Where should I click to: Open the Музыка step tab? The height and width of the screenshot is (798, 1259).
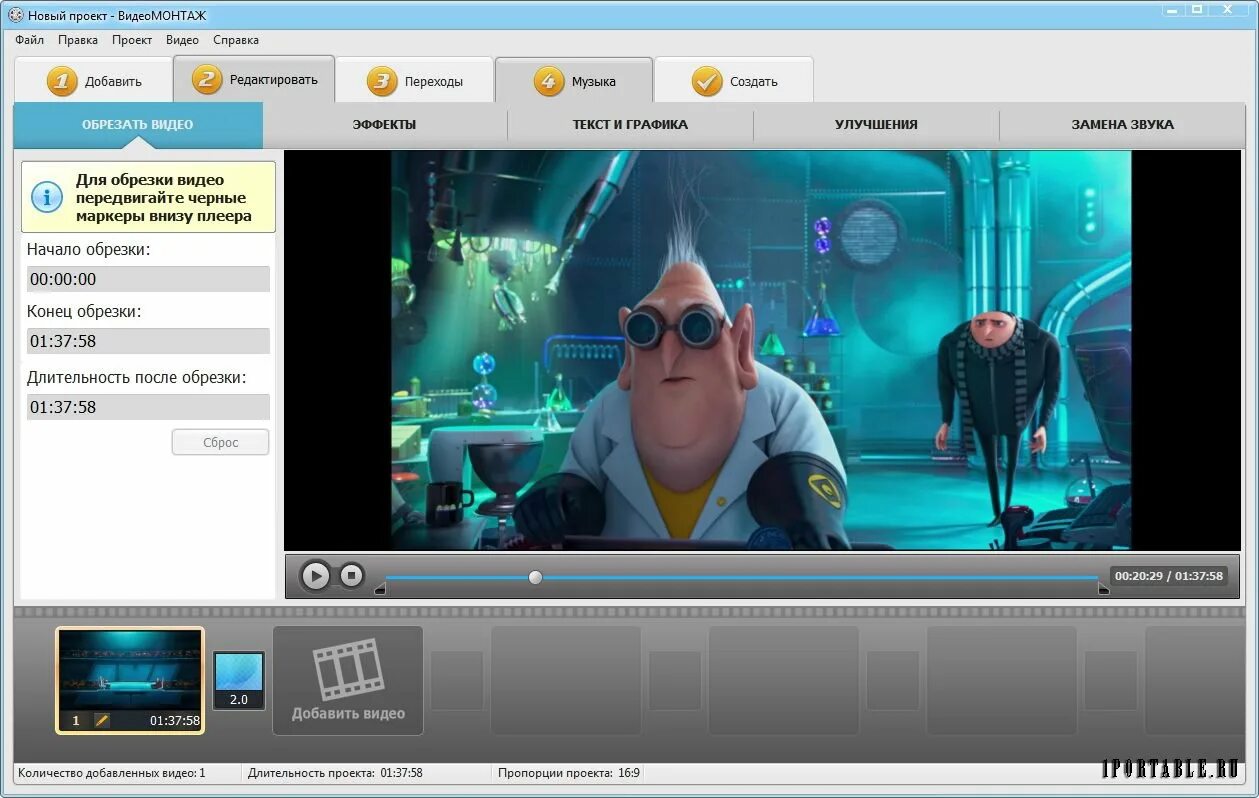point(574,81)
